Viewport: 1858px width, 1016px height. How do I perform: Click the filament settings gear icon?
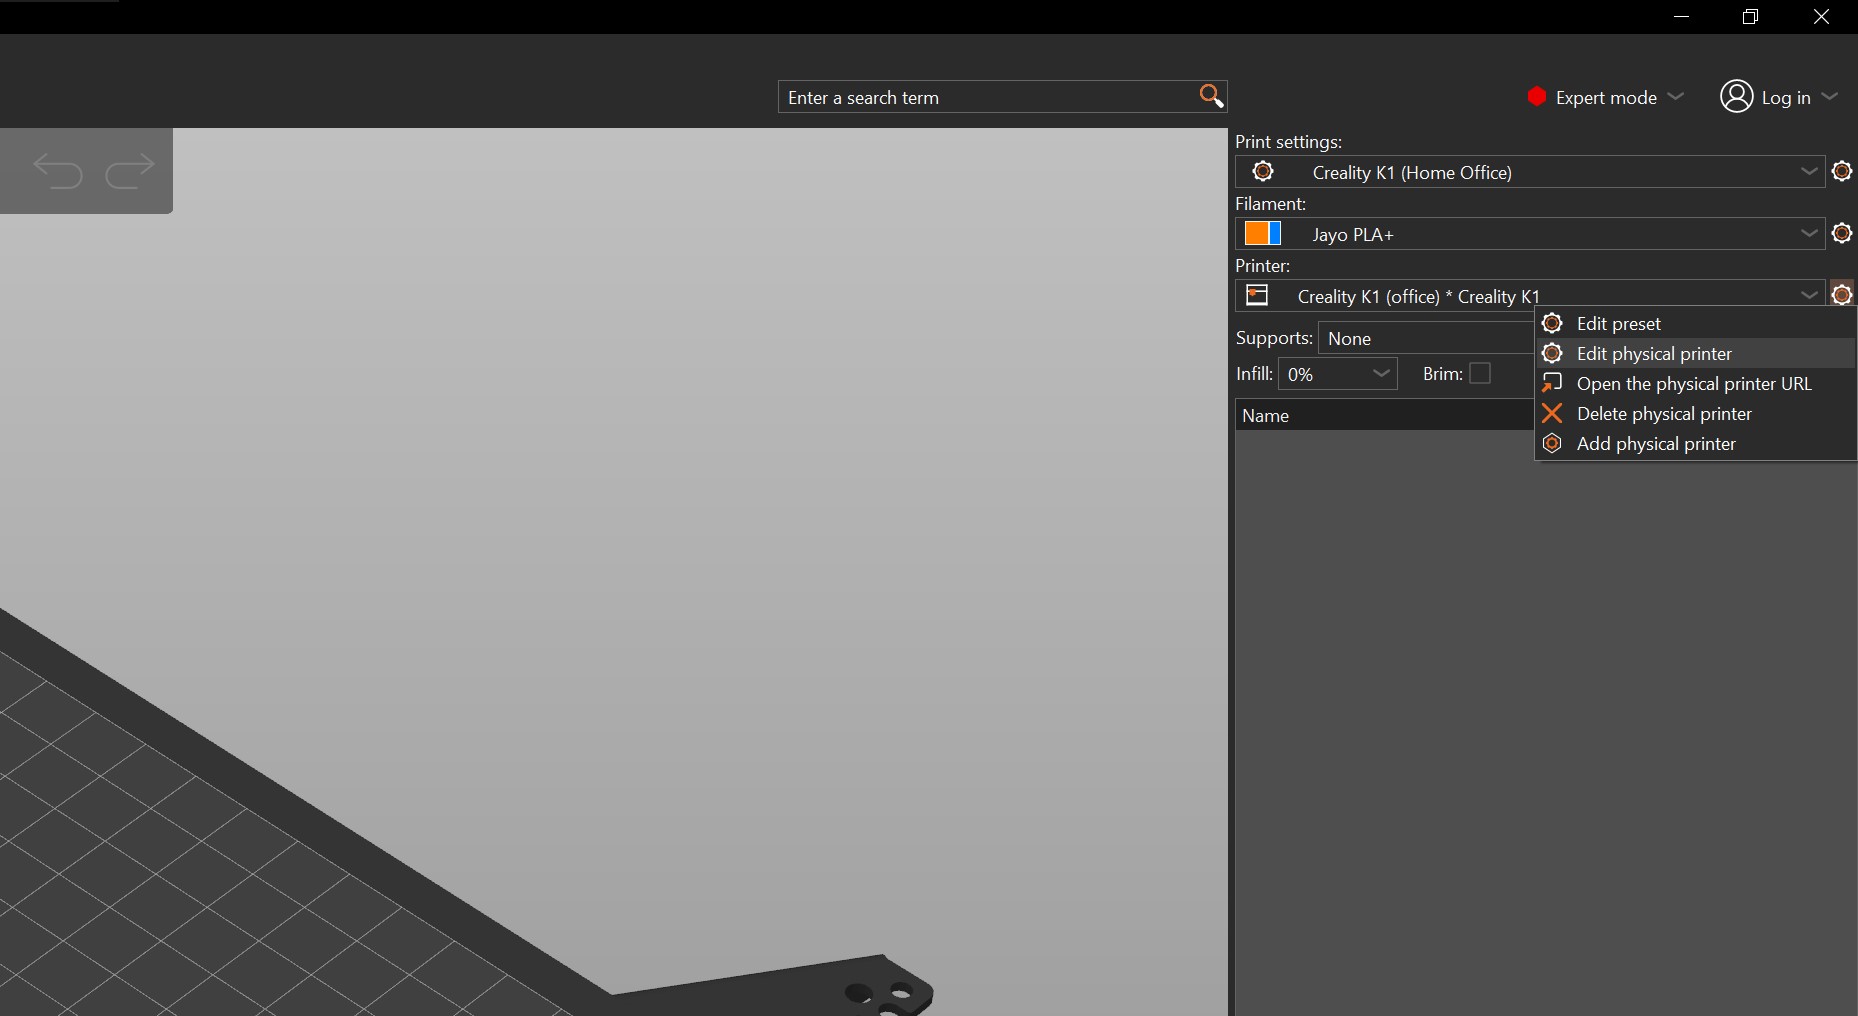click(x=1841, y=234)
